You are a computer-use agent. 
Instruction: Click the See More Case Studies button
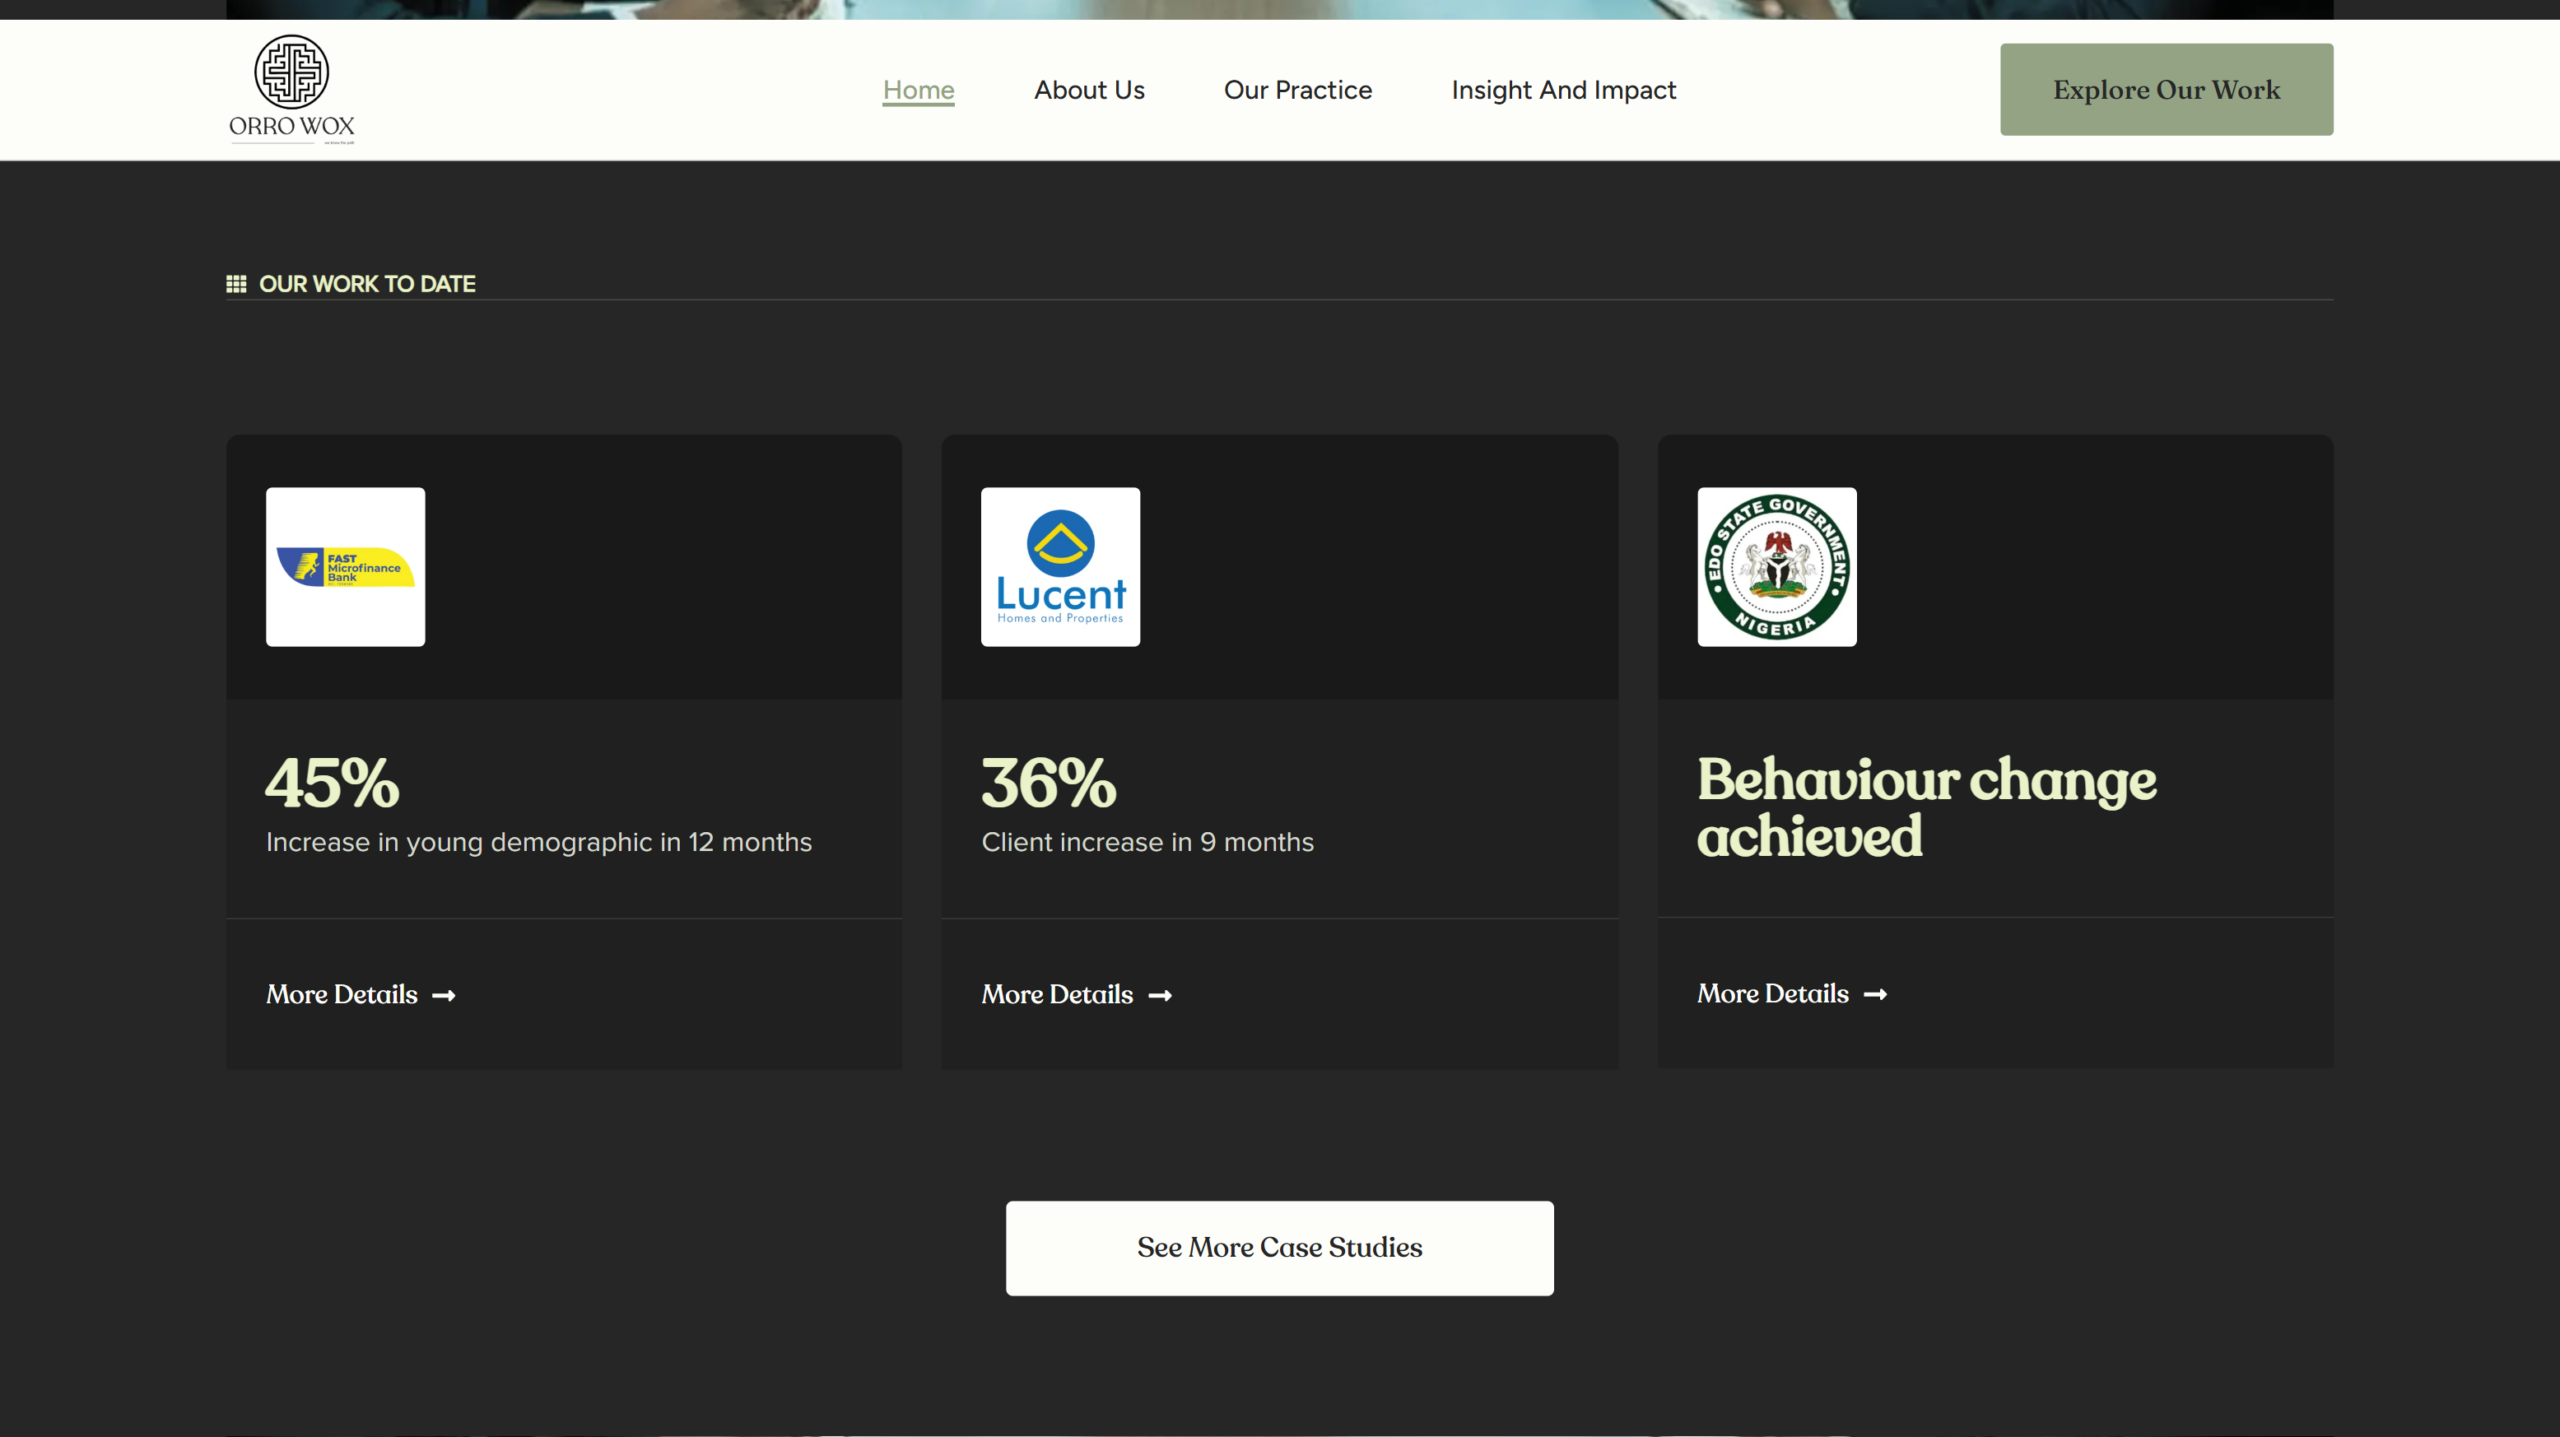click(1279, 1247)
